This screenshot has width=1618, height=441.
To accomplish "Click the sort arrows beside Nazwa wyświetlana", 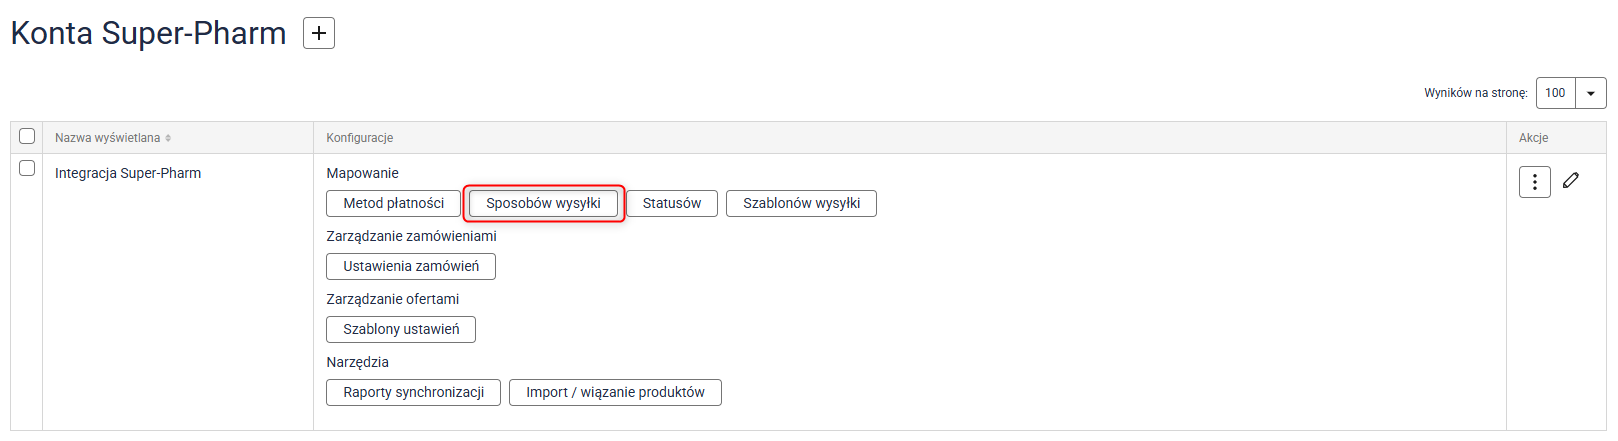I will coord(168,138).
